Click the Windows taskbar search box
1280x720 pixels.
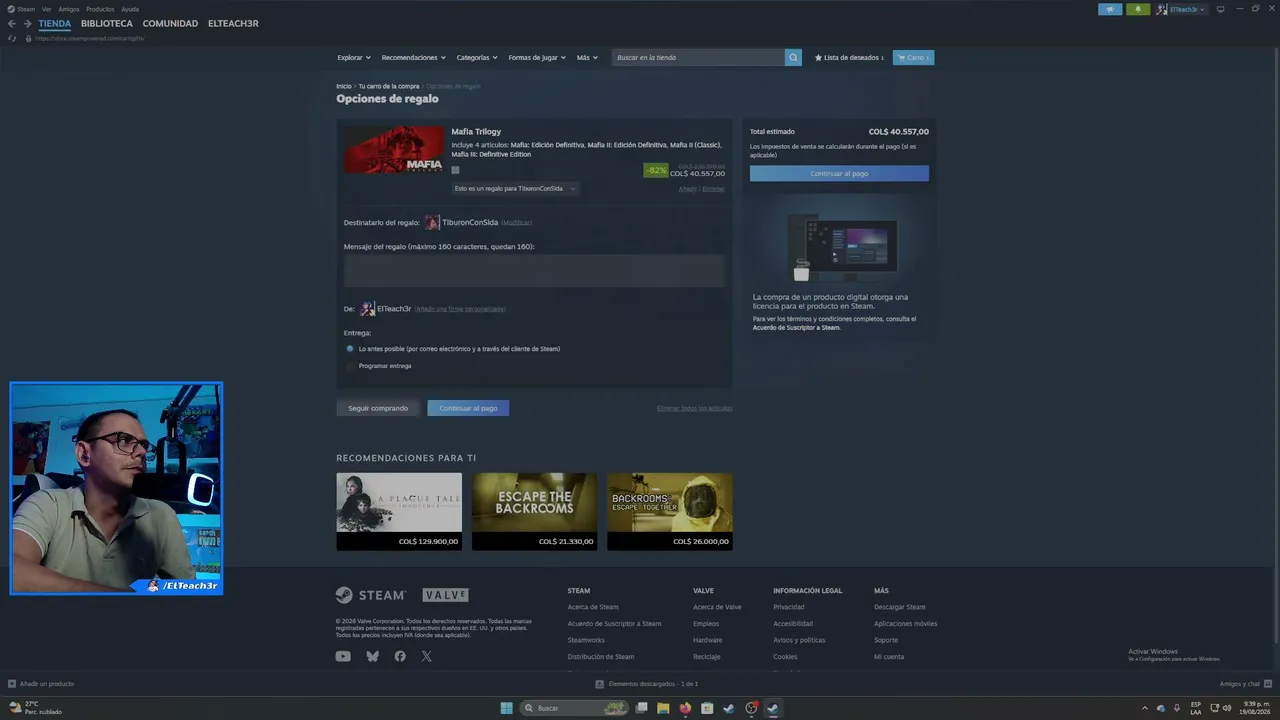point(575,708)
